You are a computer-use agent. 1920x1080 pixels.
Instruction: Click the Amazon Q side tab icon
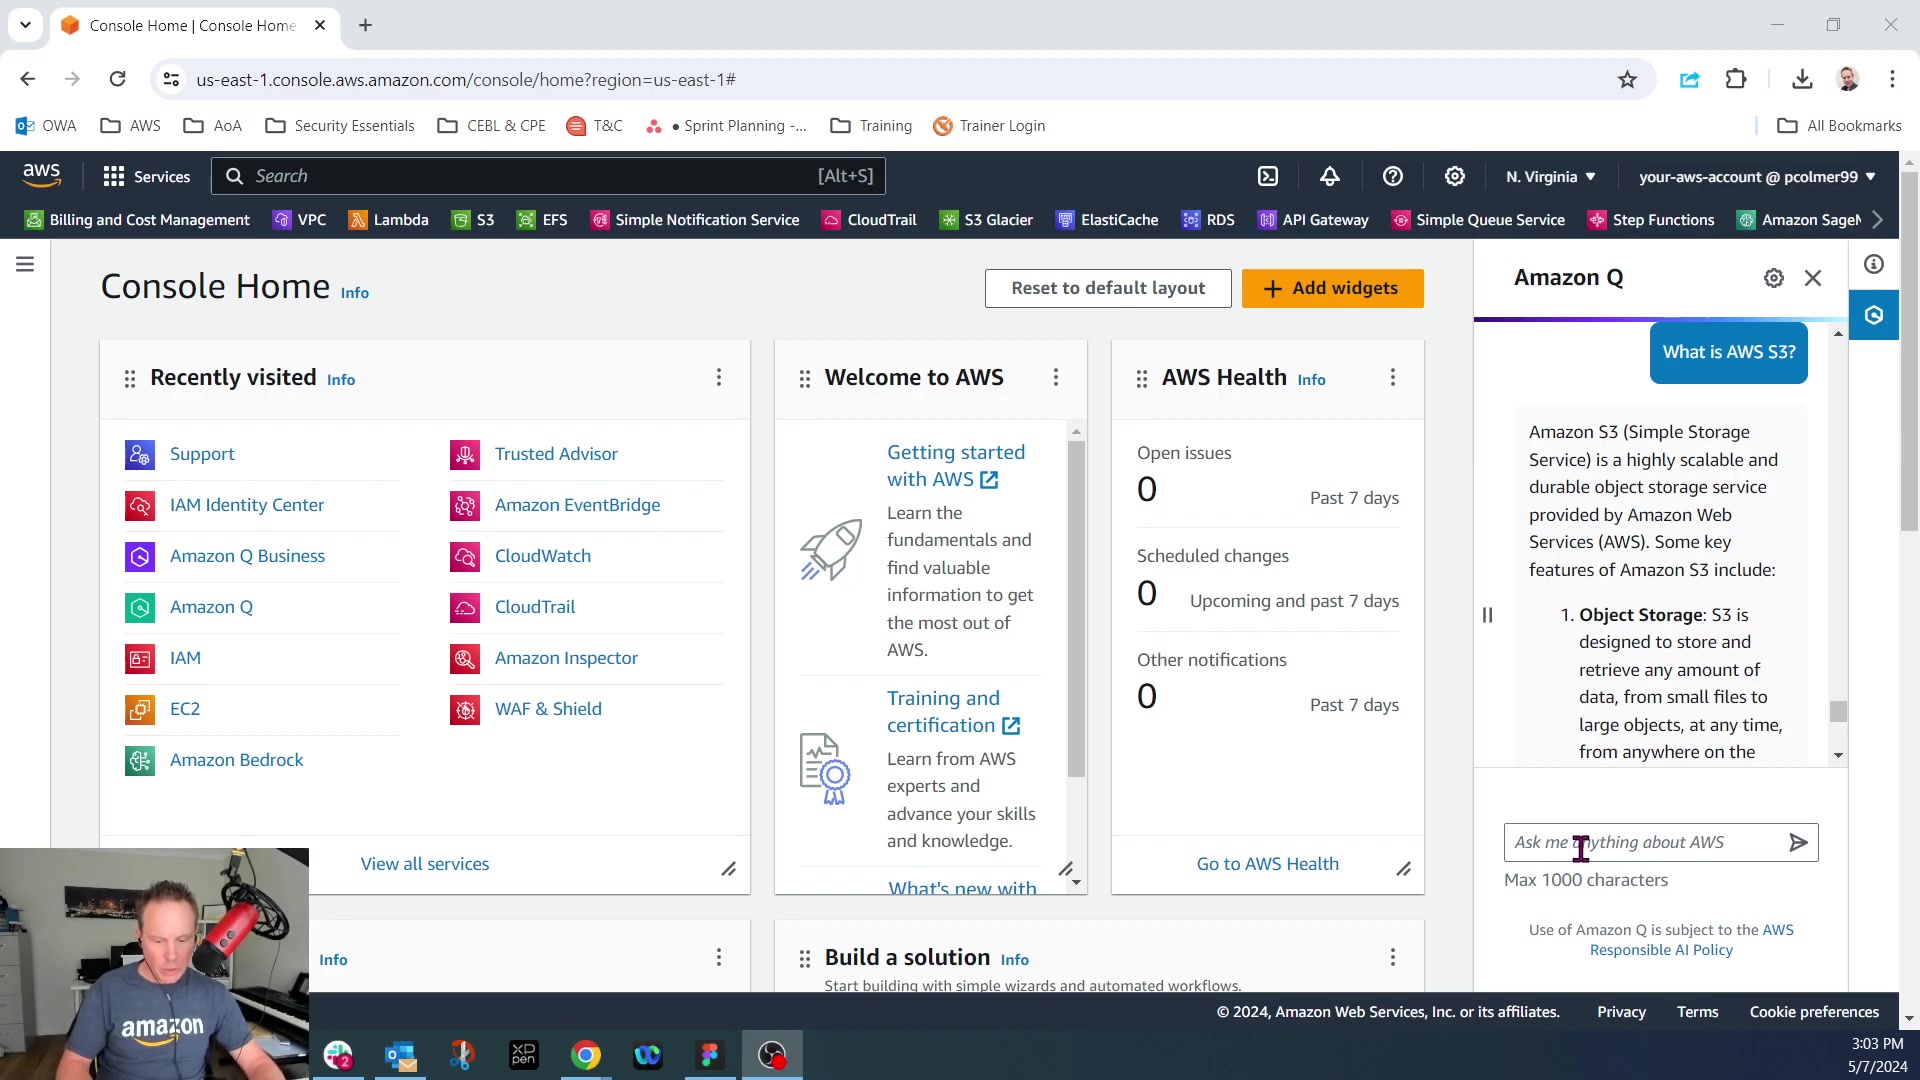point(1874,315)
